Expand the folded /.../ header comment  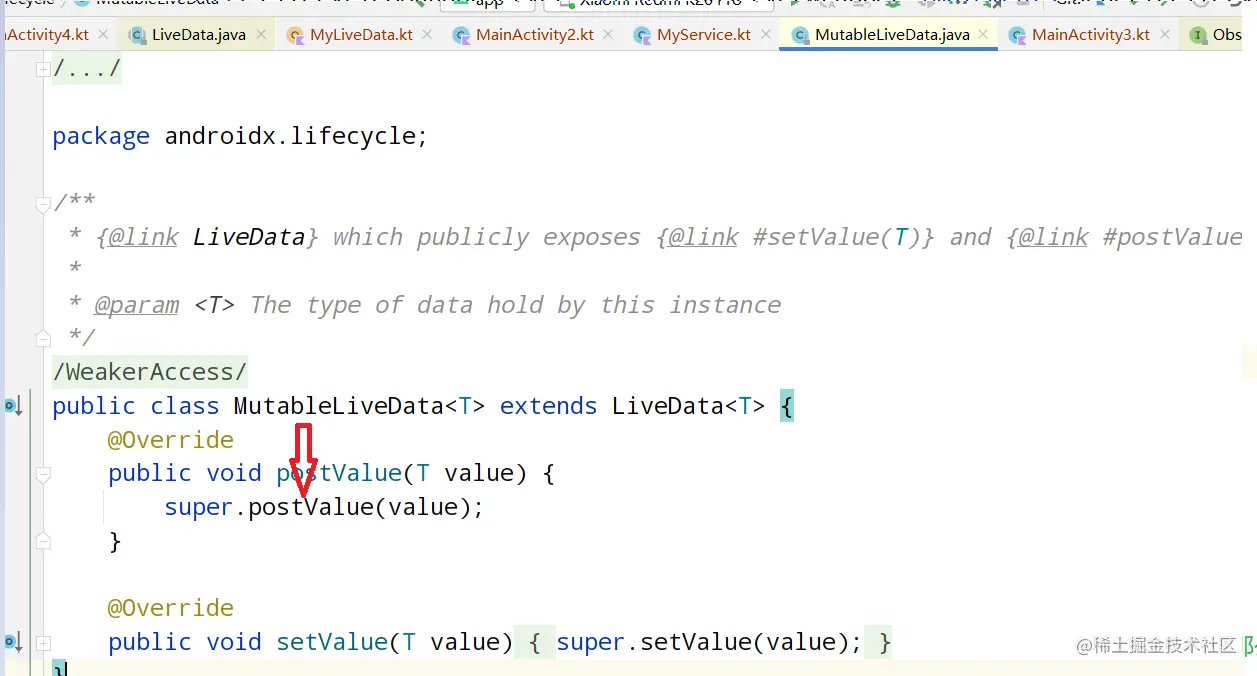[x=43, y=69]
